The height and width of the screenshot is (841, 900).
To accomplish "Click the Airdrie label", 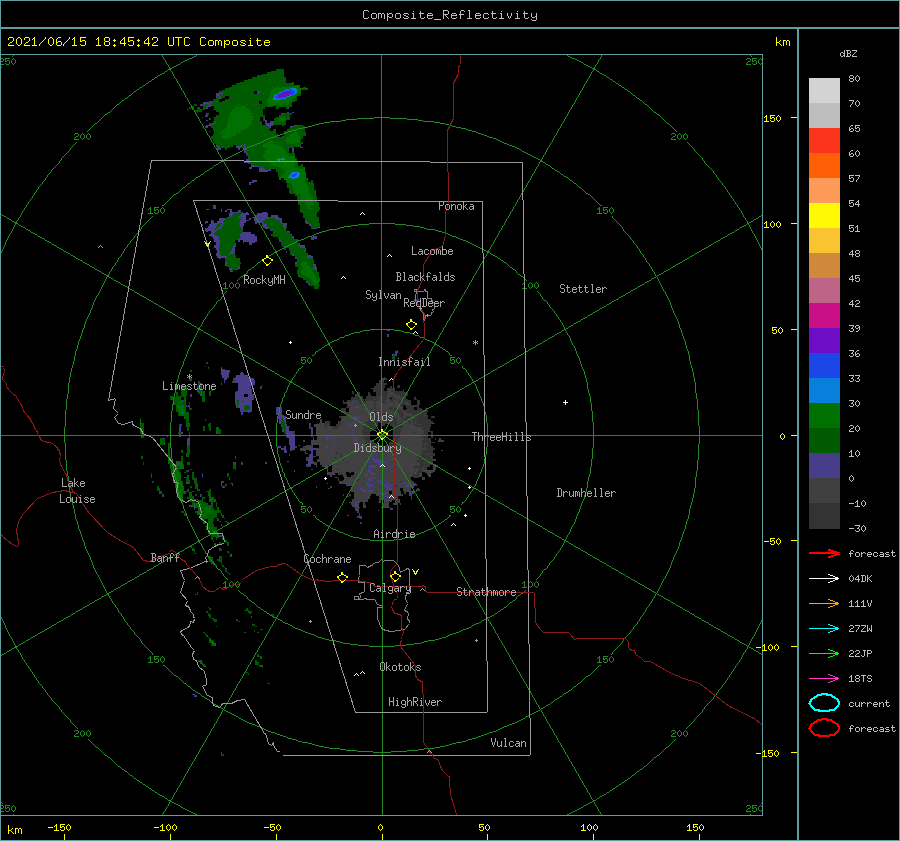I will [394, 534].
